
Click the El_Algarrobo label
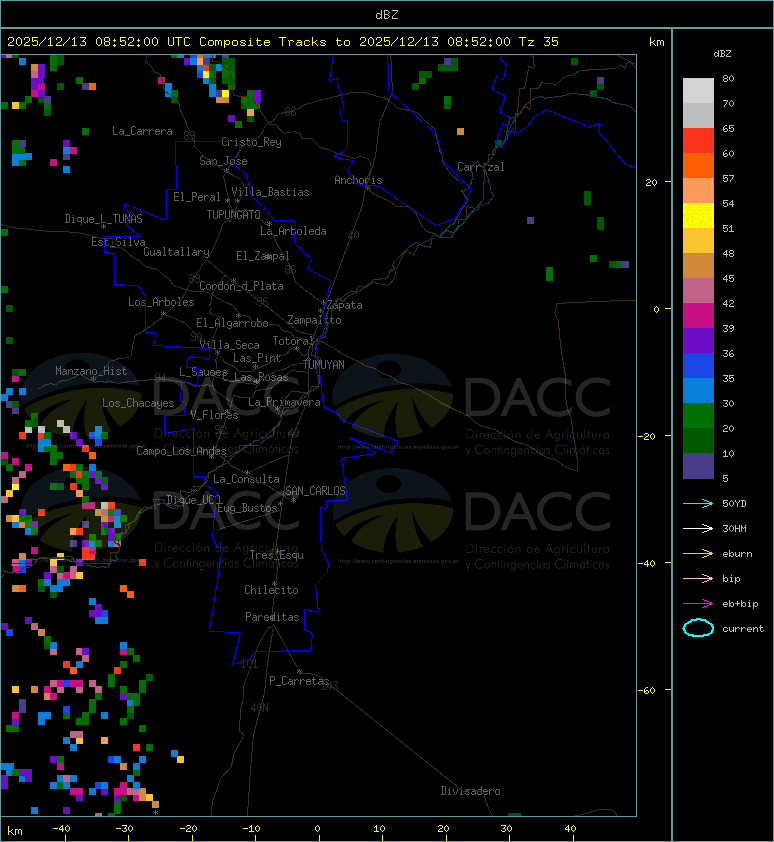(232, 323)
